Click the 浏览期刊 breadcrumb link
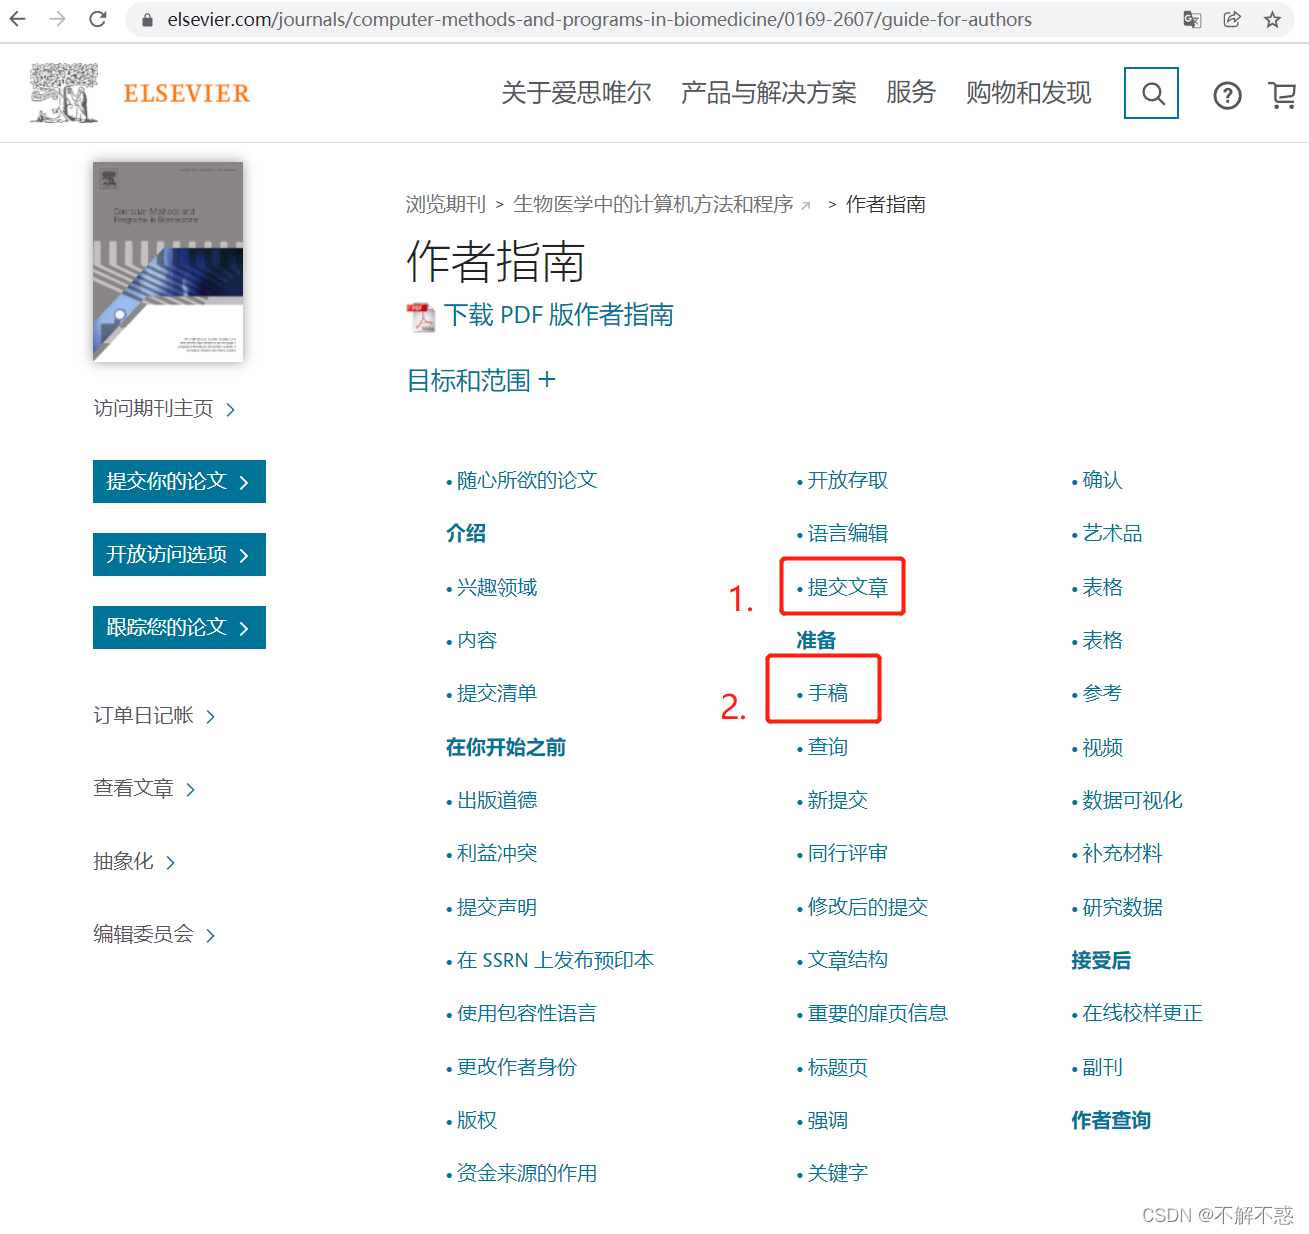Screen dimensions: 1309x1234 point(446,204)
